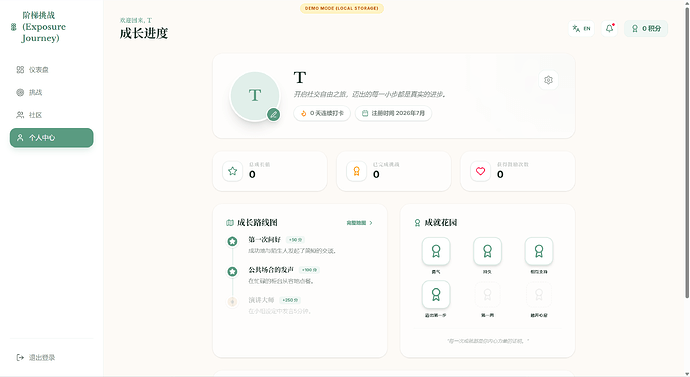
Task: Click the streak flame 连续打卡 chip
Action: pos(322,113)
